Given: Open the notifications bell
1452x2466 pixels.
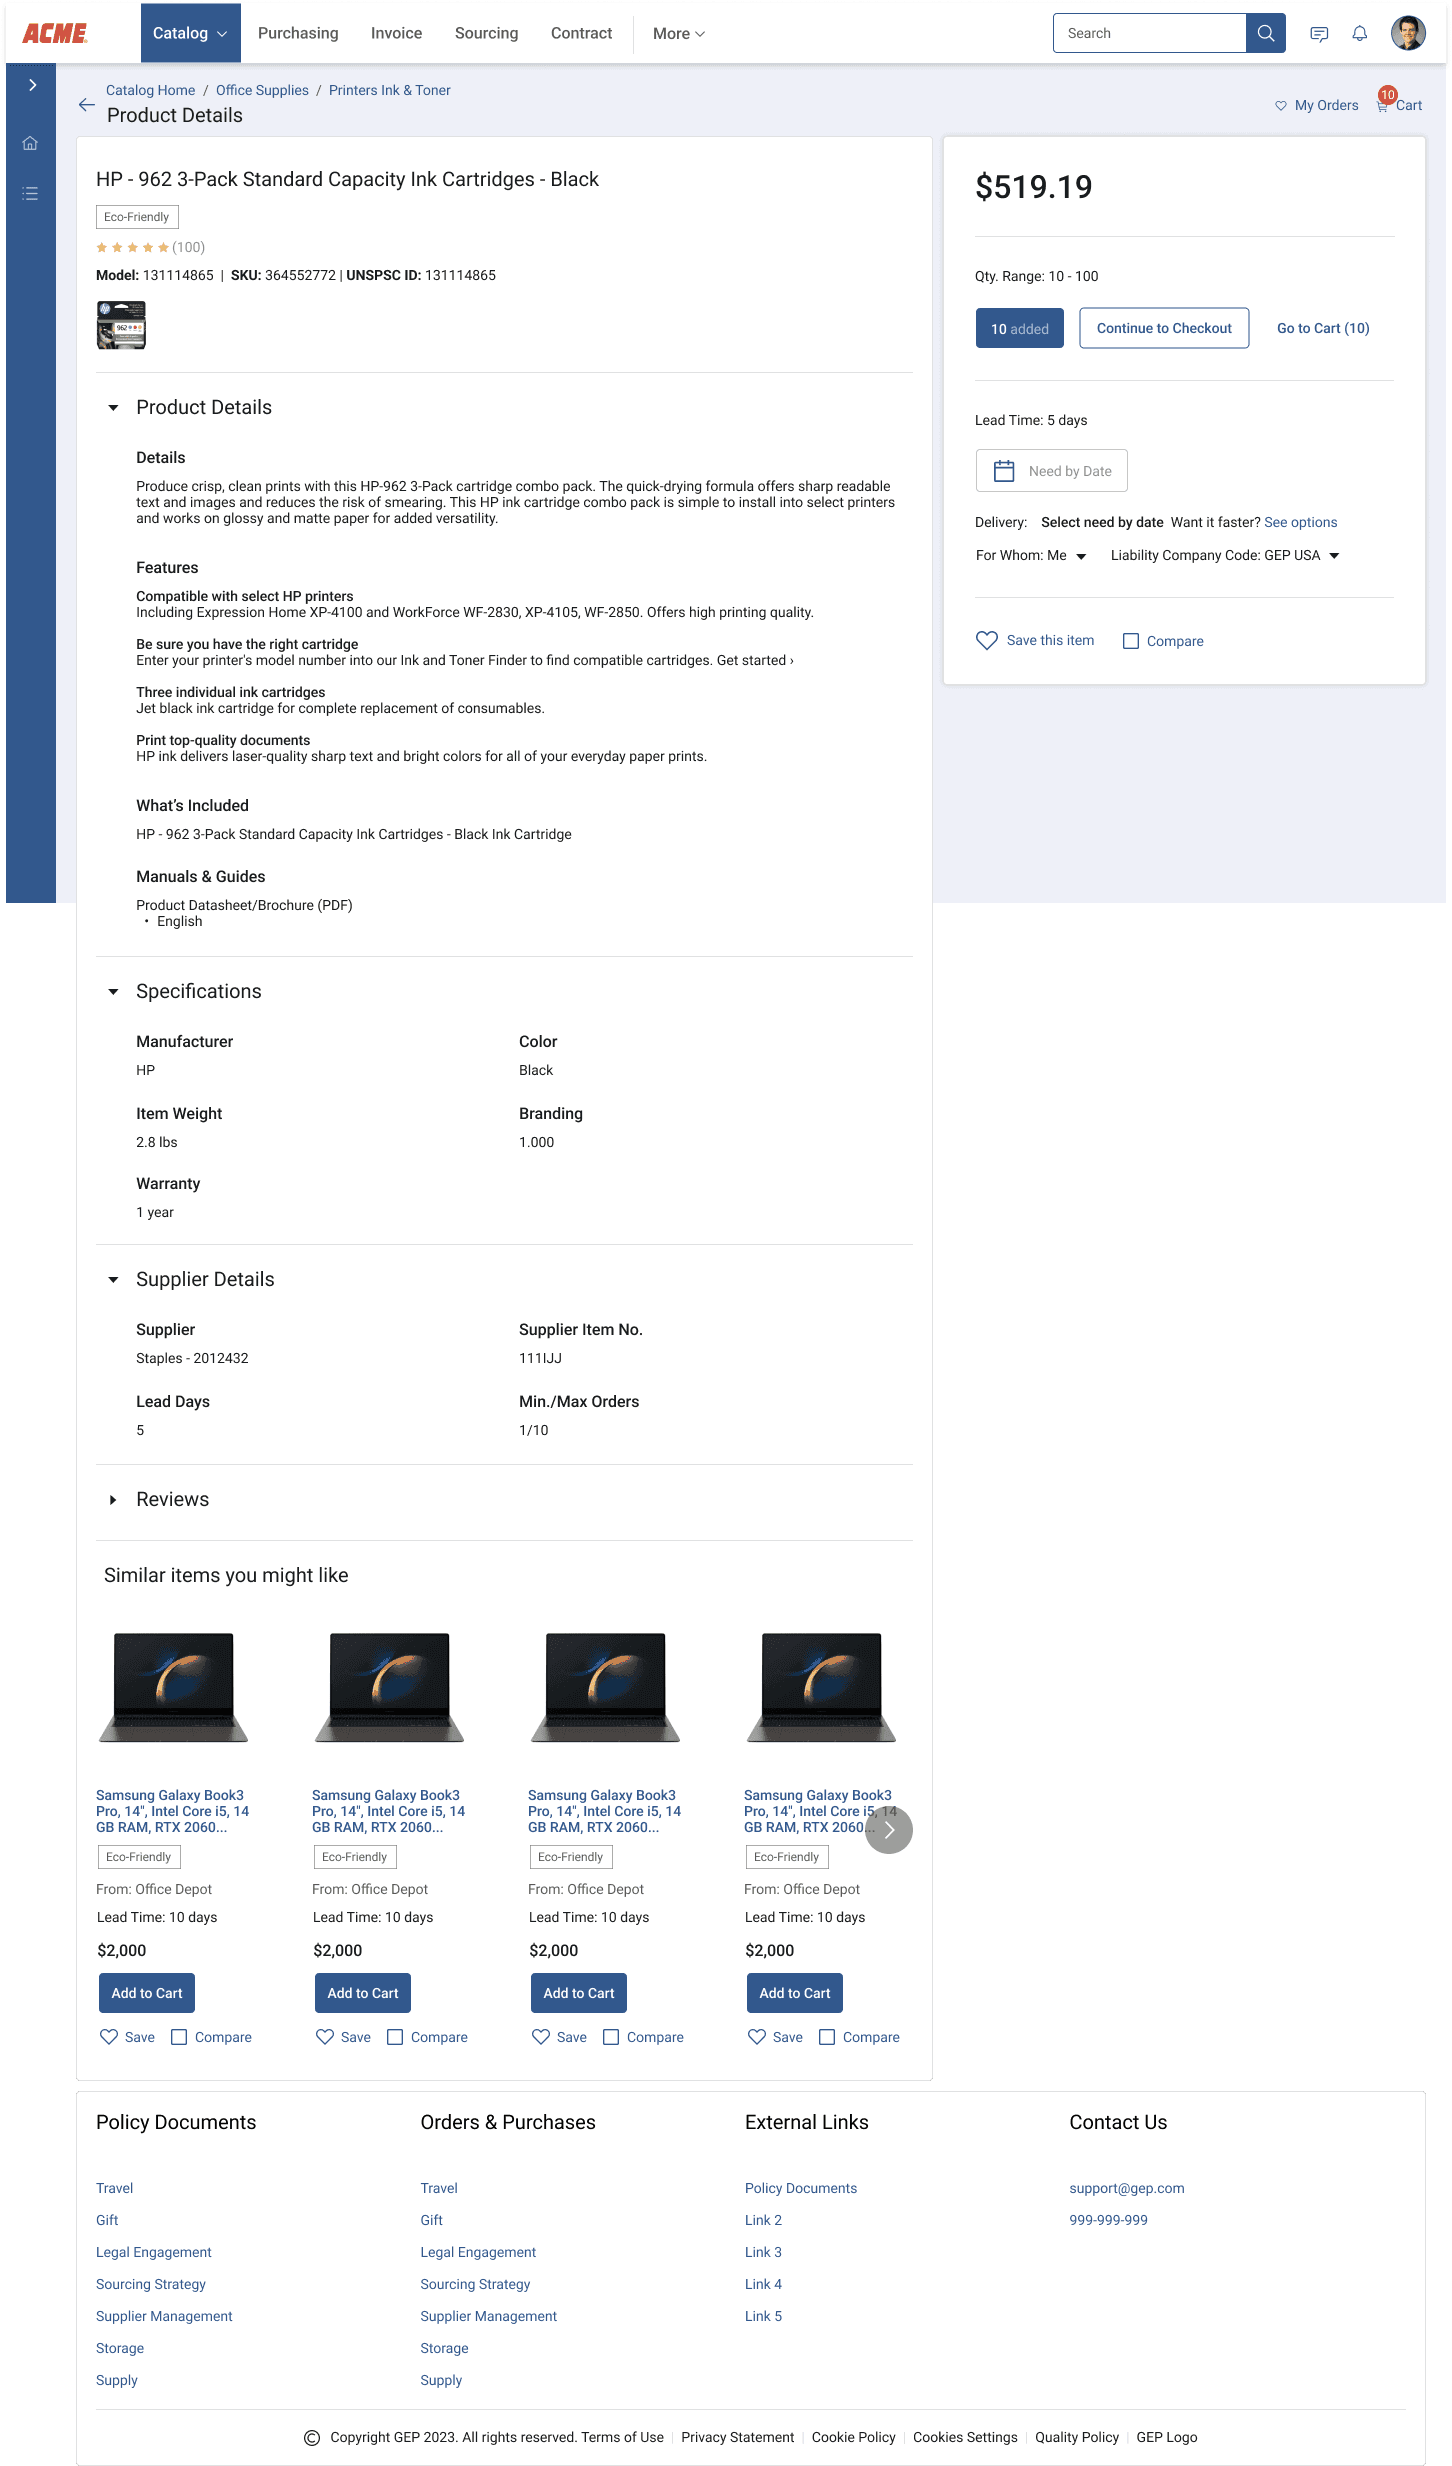Looking at the screenshot, I should 1359,34.
